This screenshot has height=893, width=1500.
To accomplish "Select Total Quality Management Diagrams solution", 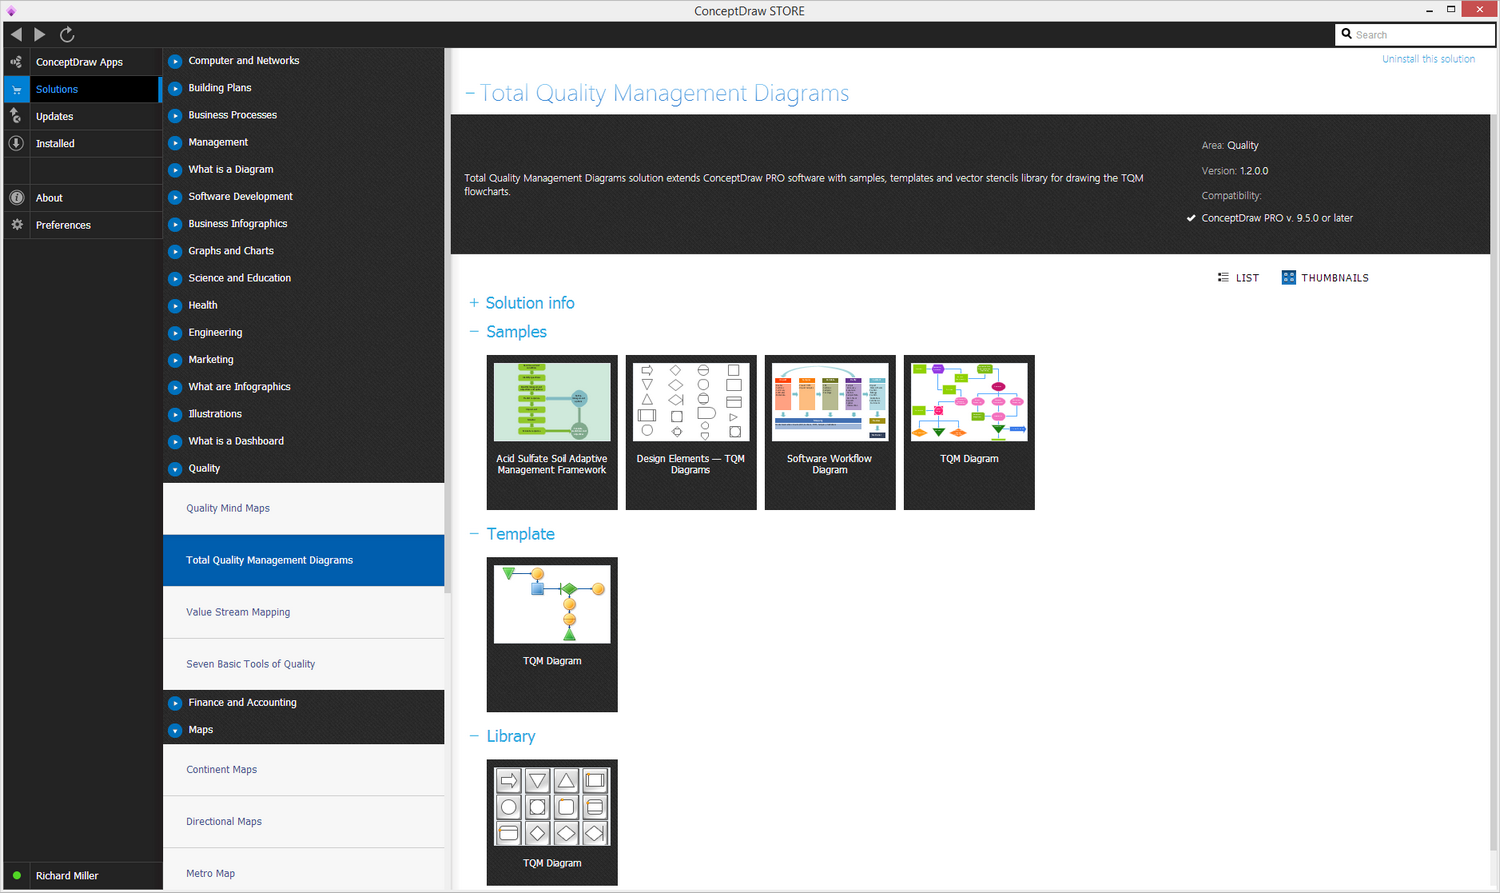I will click(x=304, y=560).
